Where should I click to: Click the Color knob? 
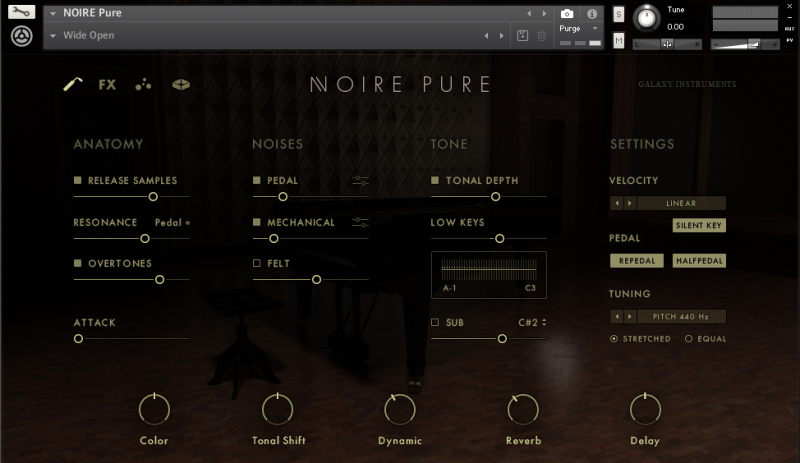[154, 409]
